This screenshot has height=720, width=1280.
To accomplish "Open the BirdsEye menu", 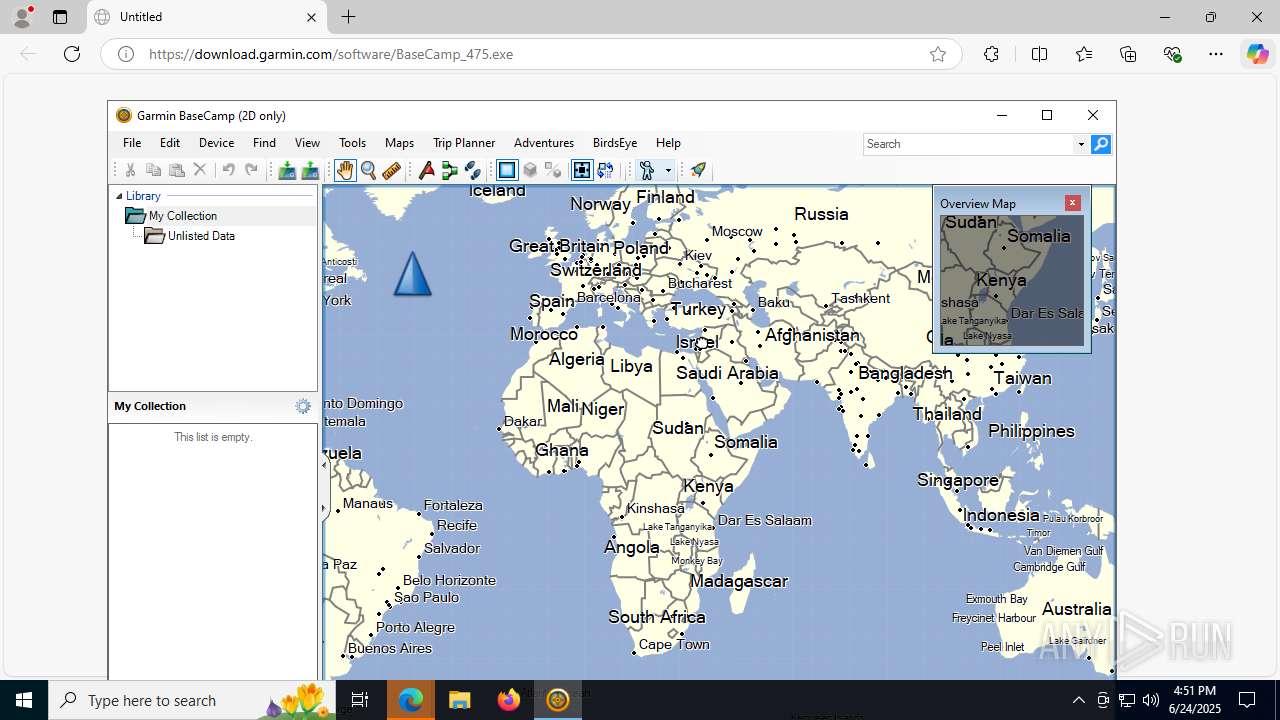I will pyautogui.click(x=615, y=143).
